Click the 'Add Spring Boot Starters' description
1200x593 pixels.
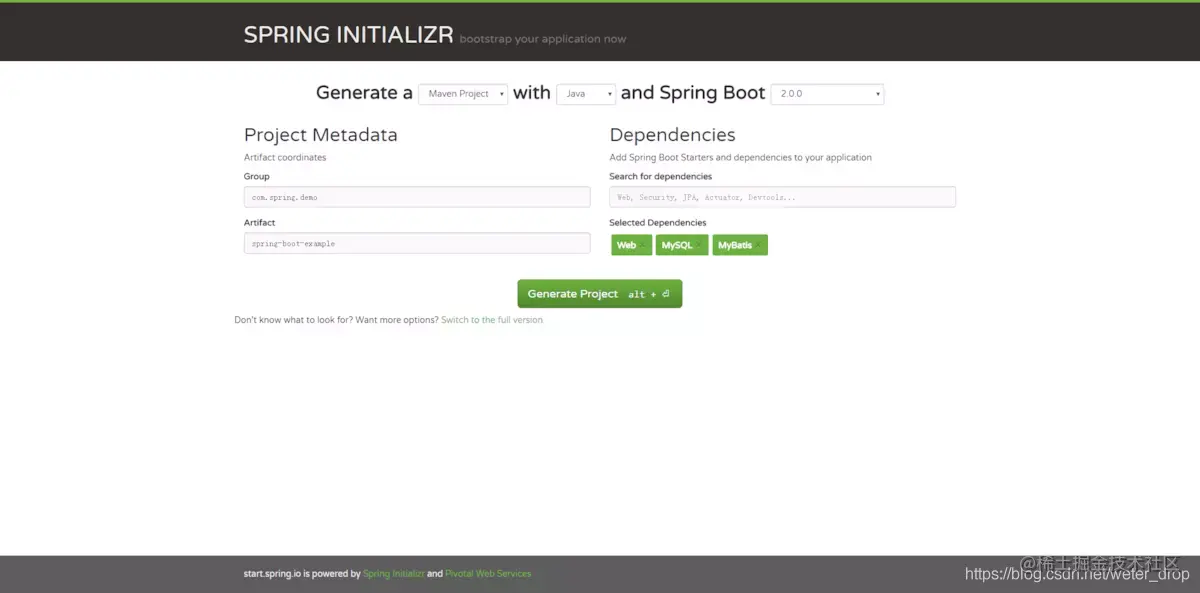point(740,157)
